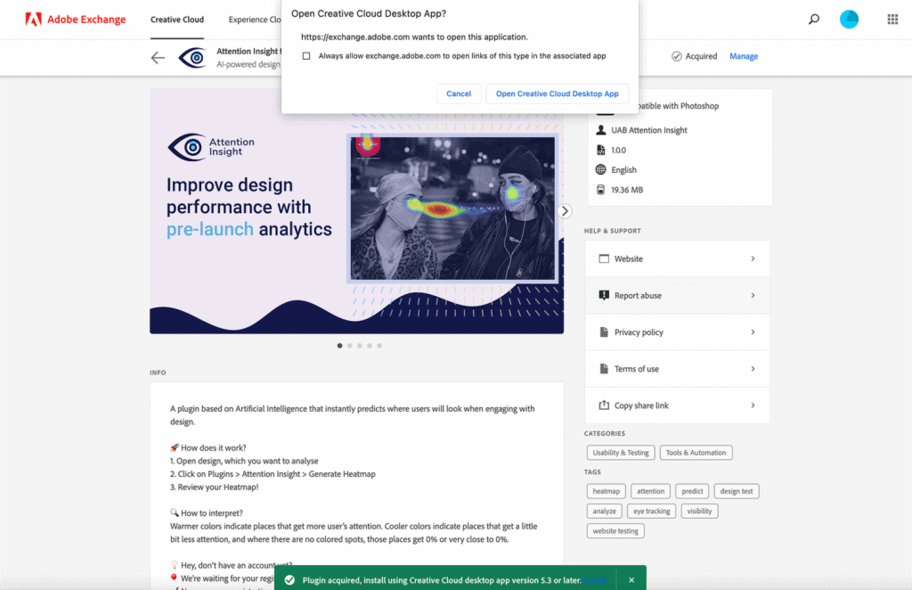Cancel the open app dialog

tap(458, 94)
